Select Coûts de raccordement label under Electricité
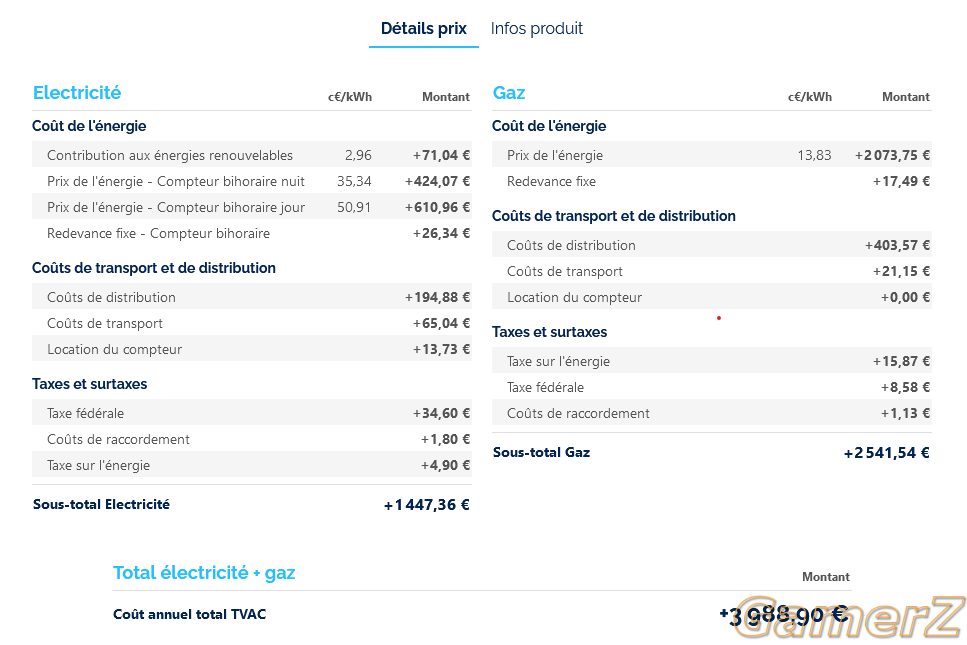 pos(118,439)
